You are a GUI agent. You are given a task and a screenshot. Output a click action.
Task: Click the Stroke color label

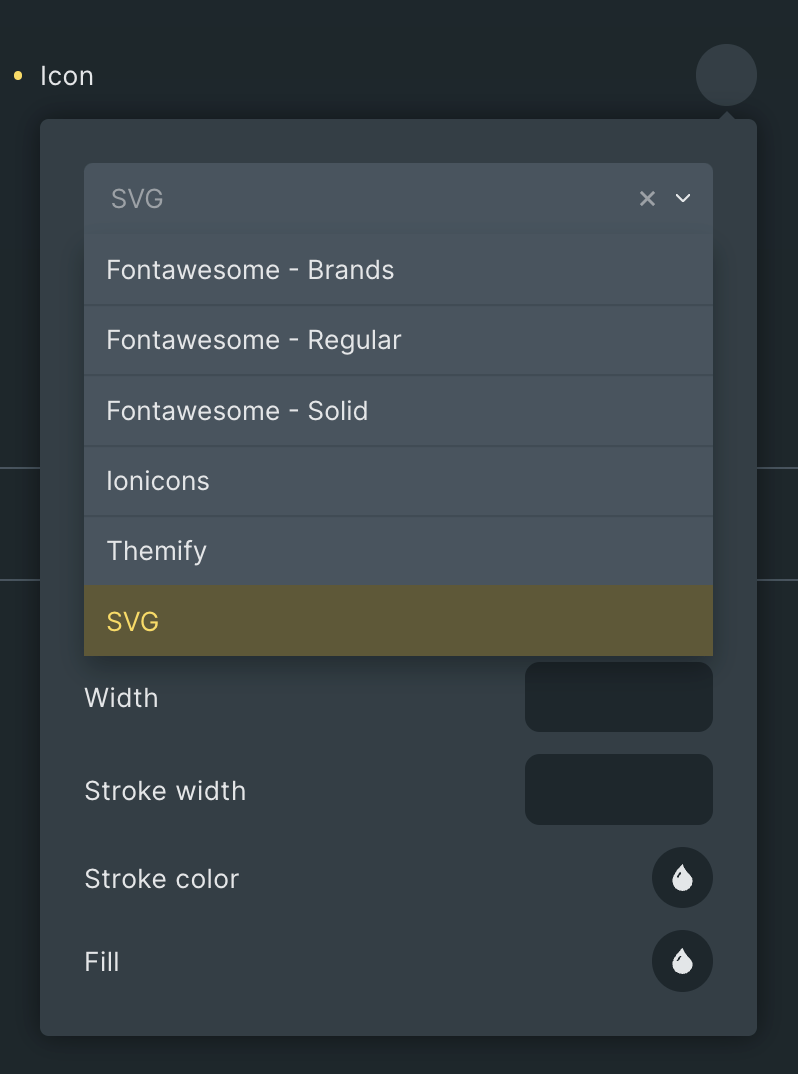pos(162,879)
